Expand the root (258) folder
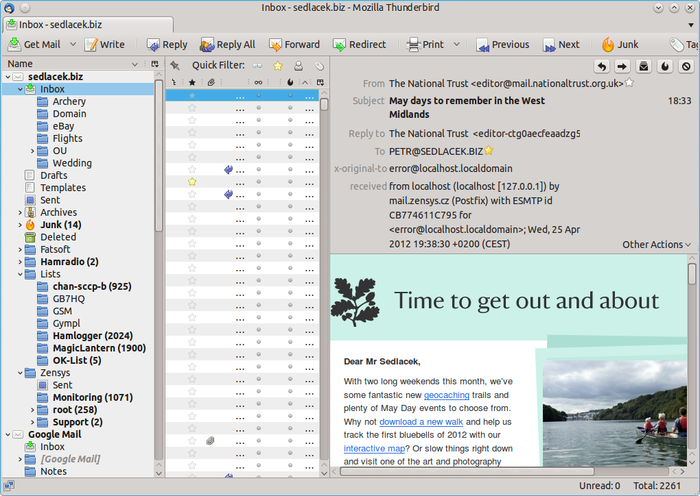 pyautogui.click(x=32, y=410)
